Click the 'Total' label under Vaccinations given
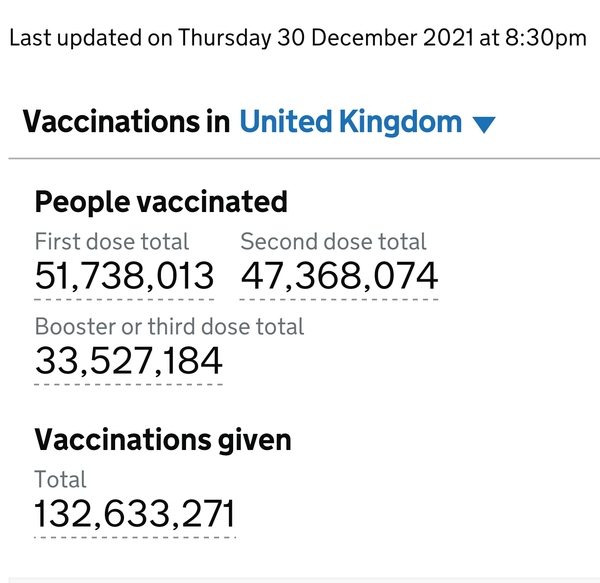 [x=60, y=480]
